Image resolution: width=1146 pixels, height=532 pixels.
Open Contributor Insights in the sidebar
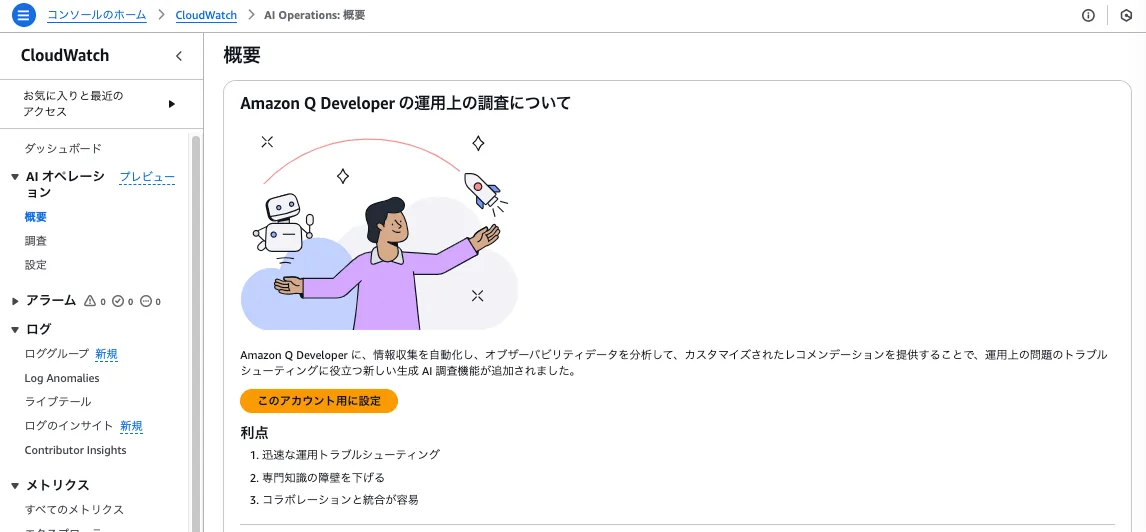(x=75, y=450)
